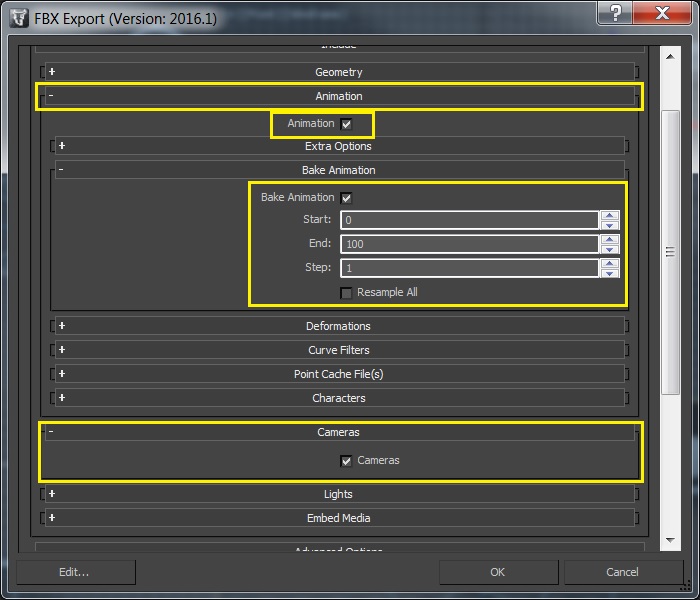Increase Step value with up spinner
Viewport: 700px width, 600px height.
pos(610,263)
